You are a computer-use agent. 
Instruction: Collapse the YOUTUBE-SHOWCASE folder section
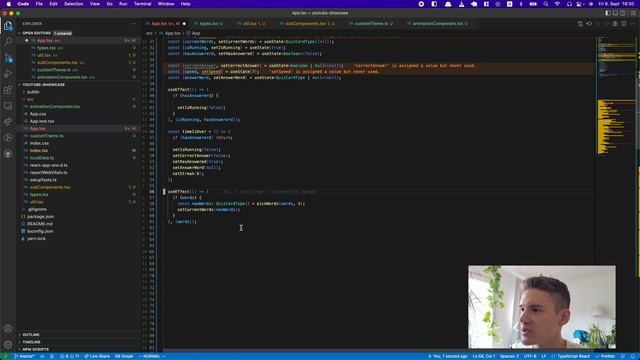43,84
